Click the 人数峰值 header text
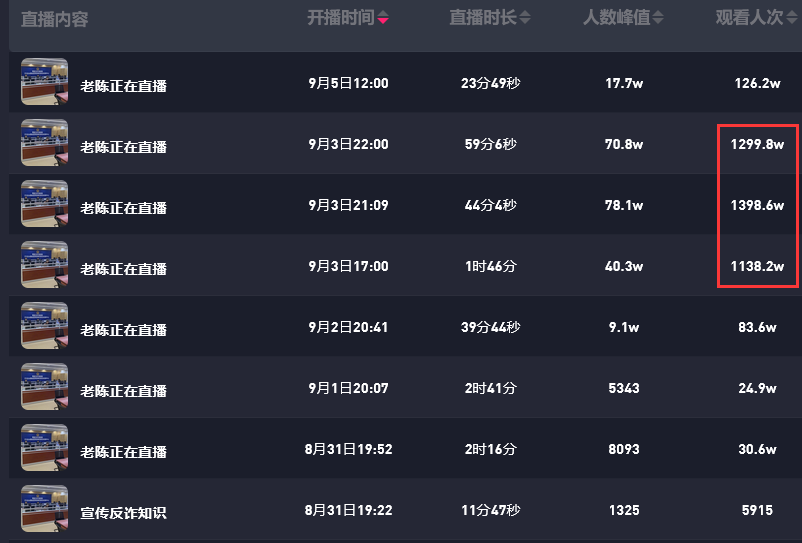Image resolution: width=802 pixels, height=543 pixels. click(x=617, y=18)
